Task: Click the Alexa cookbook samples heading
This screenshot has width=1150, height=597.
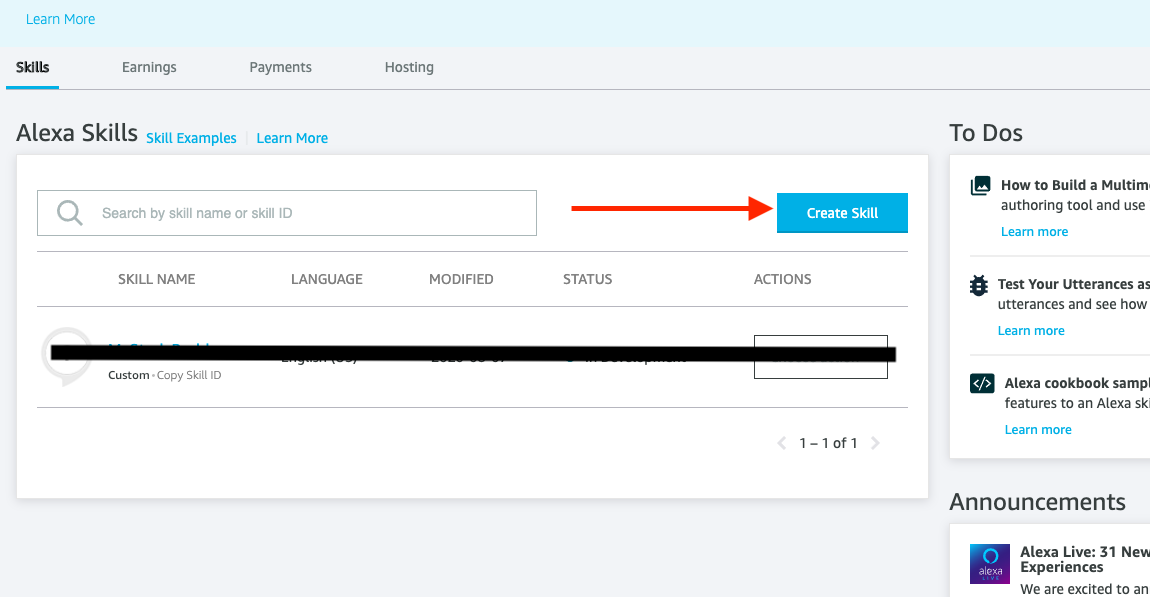Action: pos(1077,383)
